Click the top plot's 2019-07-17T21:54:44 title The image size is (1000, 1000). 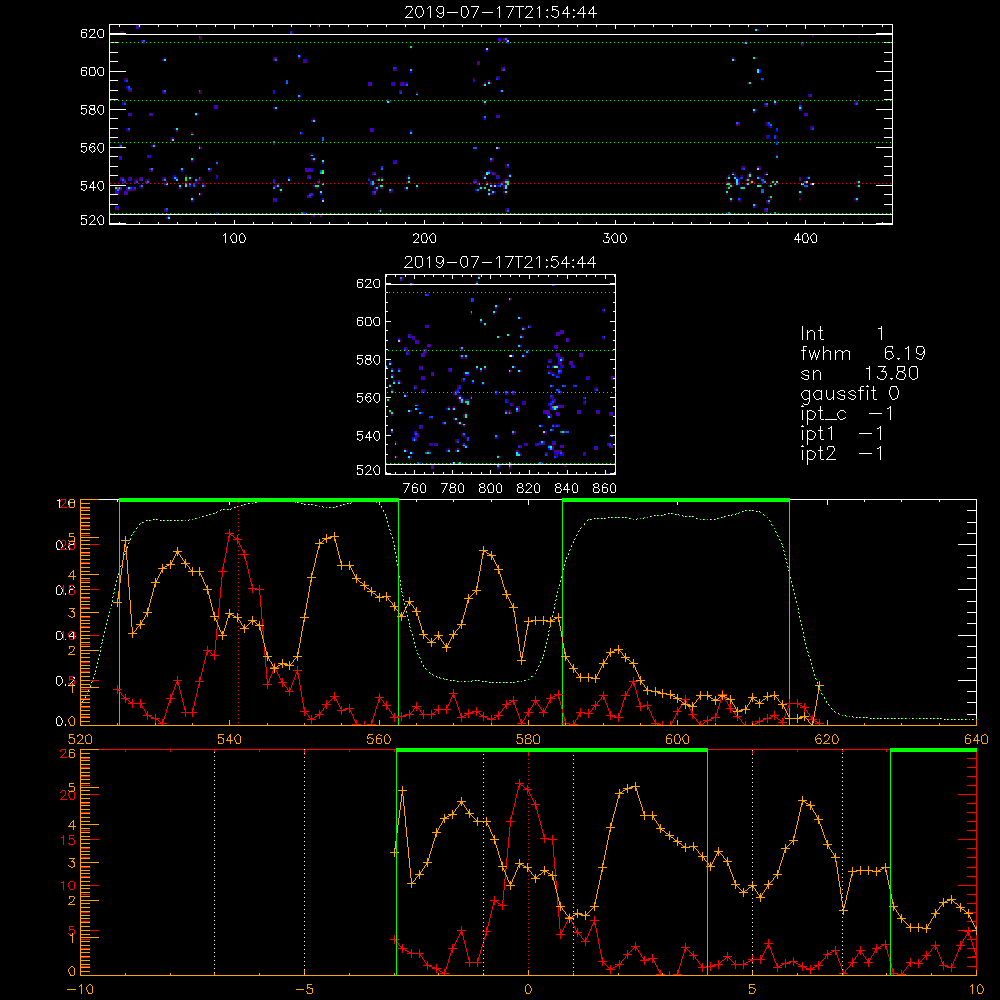pos(501,12)
